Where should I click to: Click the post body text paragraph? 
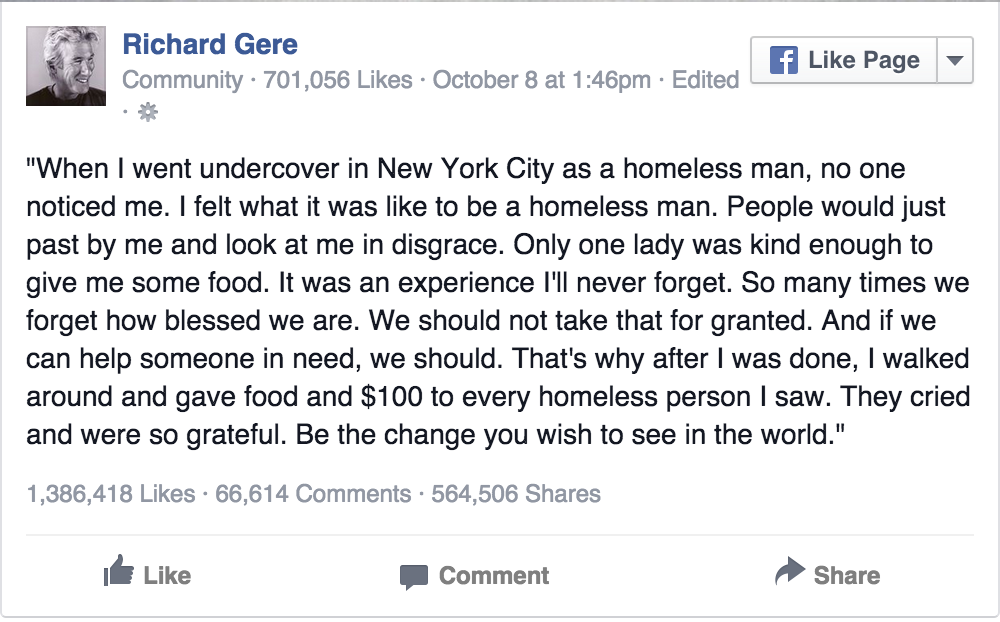(498, 302)
